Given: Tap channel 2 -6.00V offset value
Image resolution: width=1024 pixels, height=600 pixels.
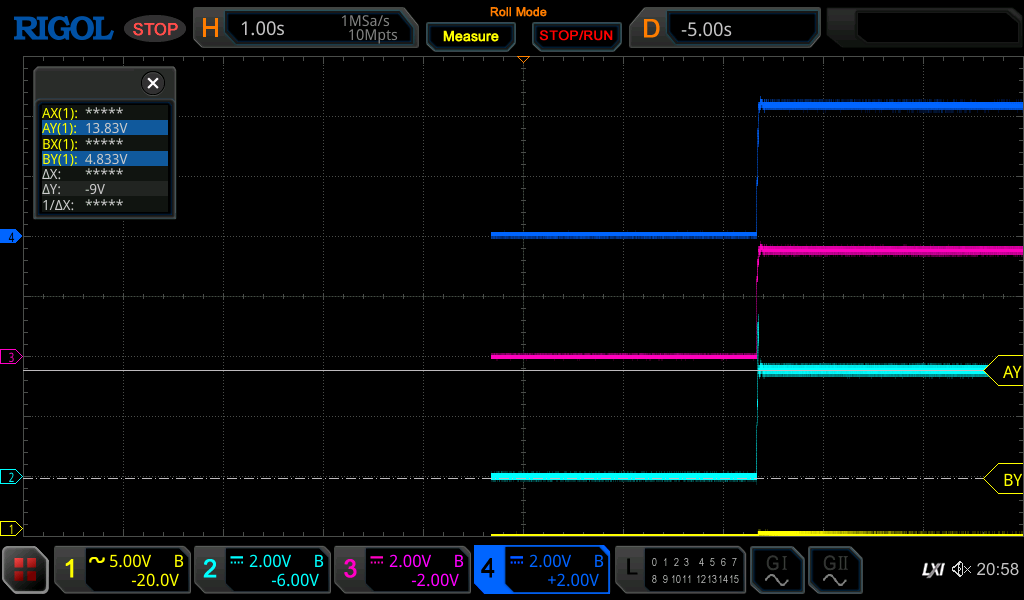Looking at the screenshot, I should [x=295, y=580].
